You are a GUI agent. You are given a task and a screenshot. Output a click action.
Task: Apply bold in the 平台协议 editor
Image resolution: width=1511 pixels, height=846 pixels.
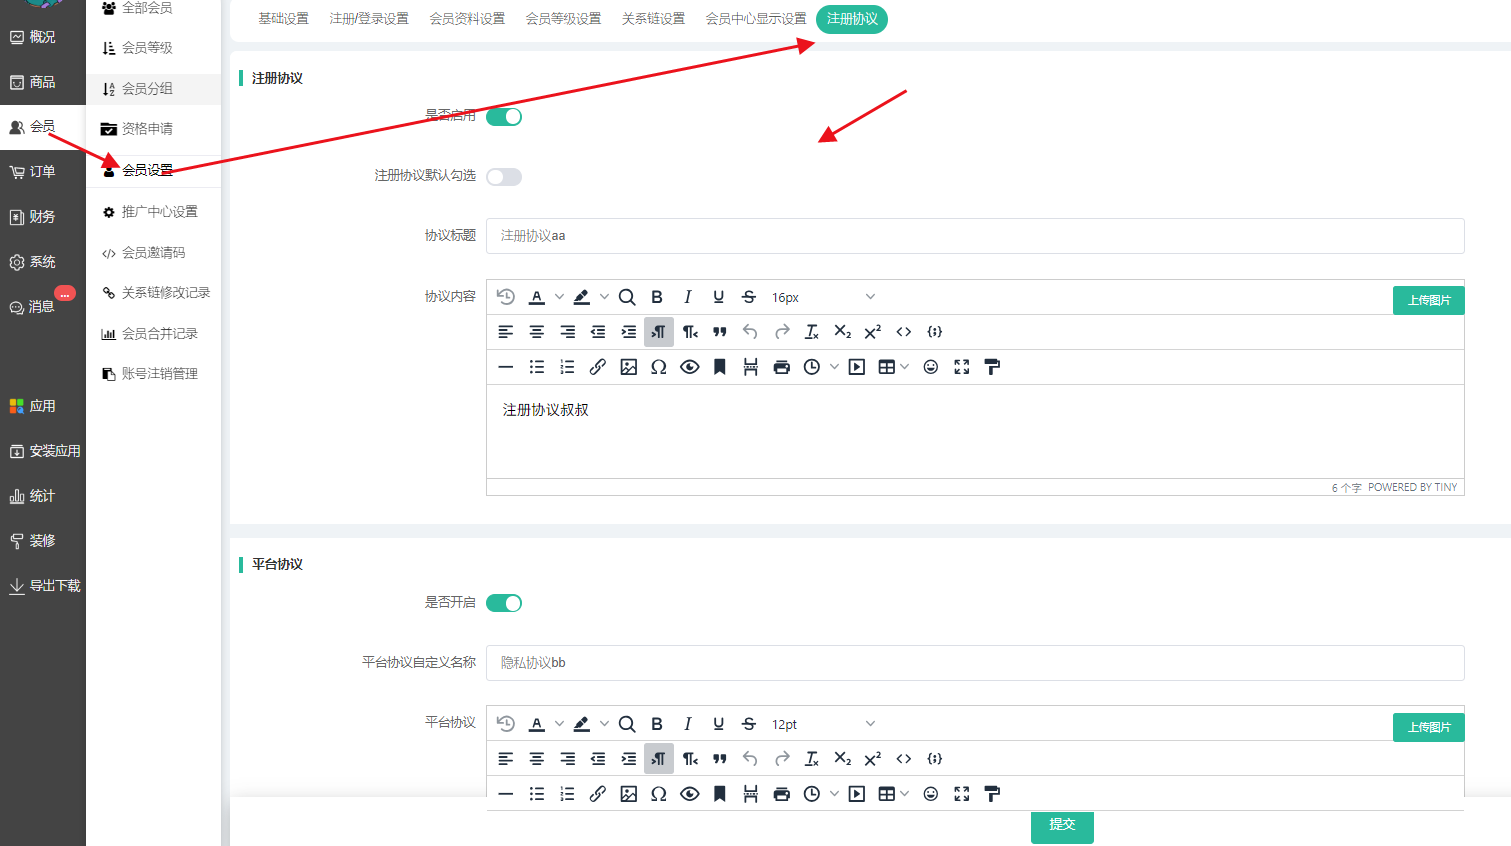(x=657, y=724)
